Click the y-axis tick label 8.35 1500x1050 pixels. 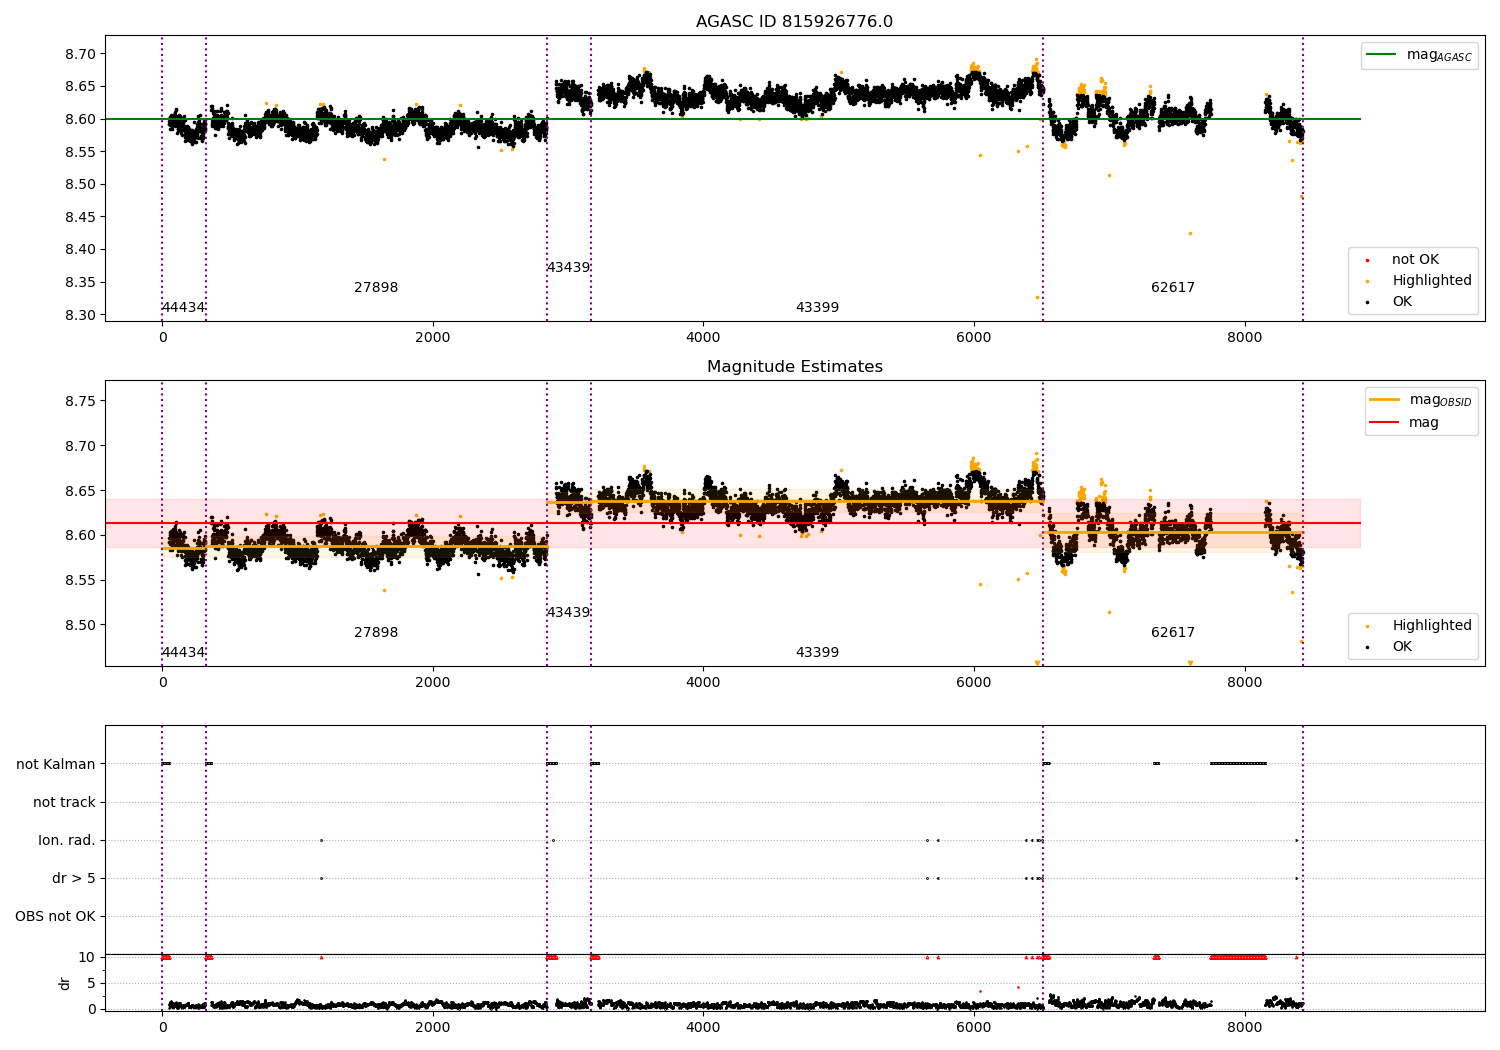pos(79,283)
